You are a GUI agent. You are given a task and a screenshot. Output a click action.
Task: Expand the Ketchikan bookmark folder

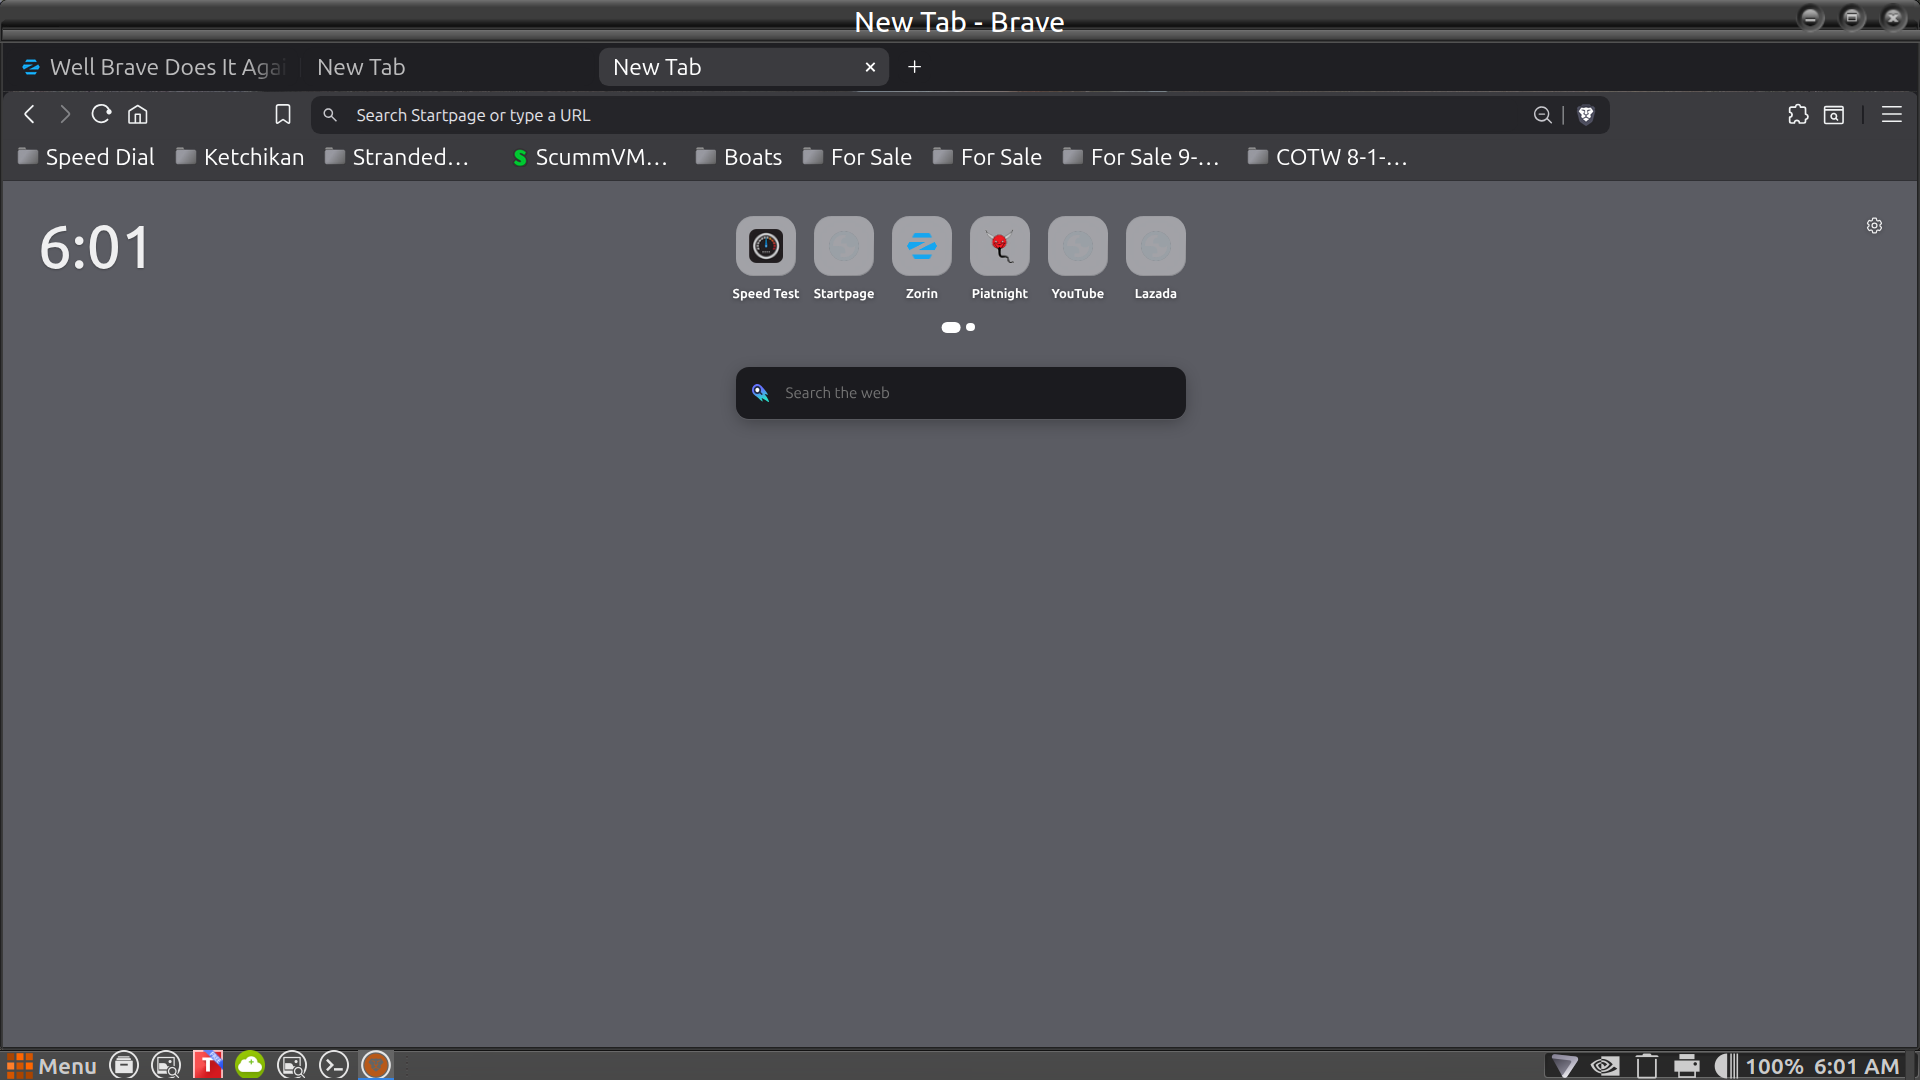click(240, 157)
